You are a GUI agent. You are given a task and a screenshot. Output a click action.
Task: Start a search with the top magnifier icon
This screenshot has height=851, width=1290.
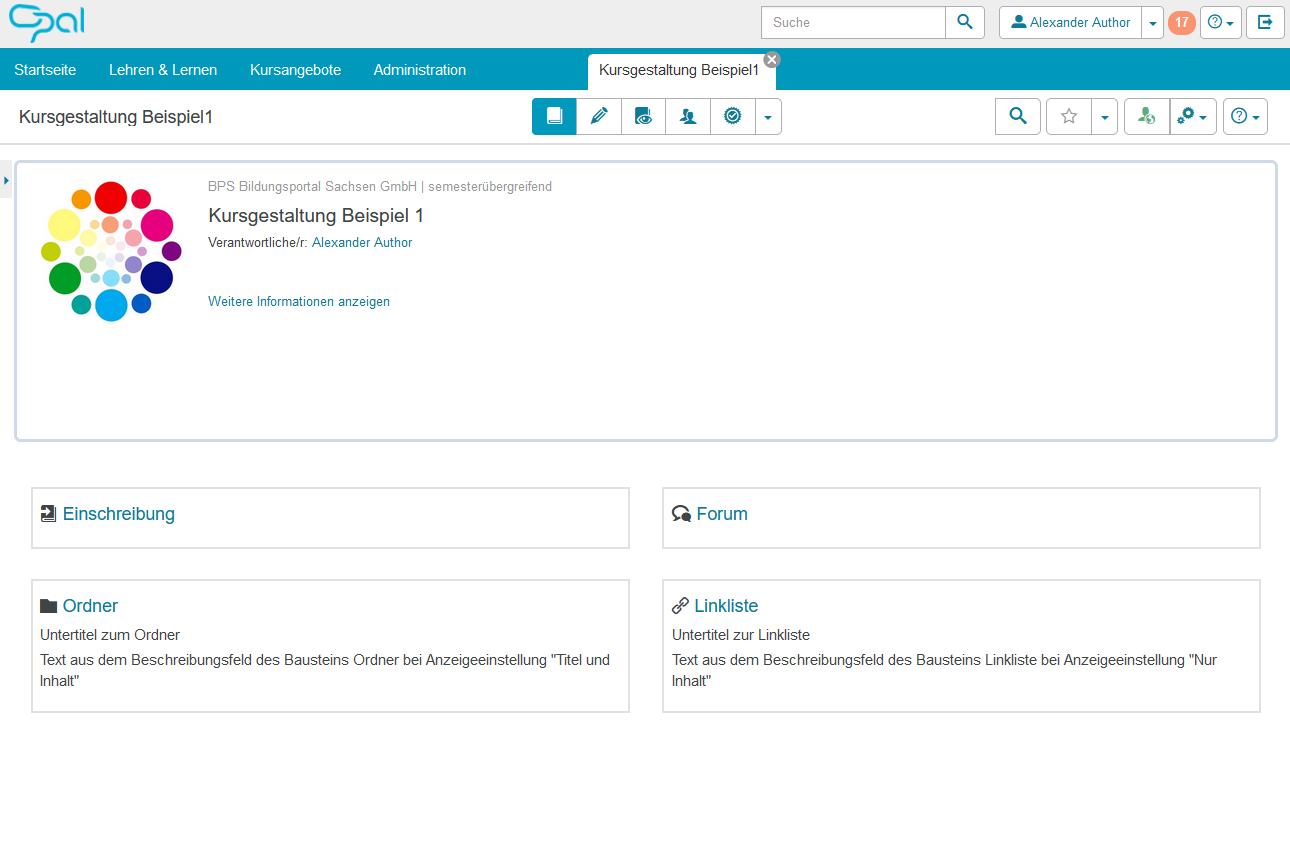964,22
